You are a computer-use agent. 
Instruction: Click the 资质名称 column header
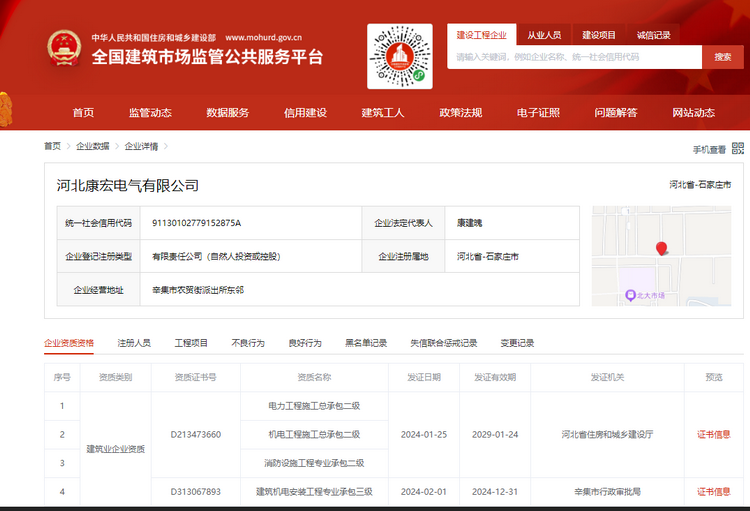click(x=314, y=377)
